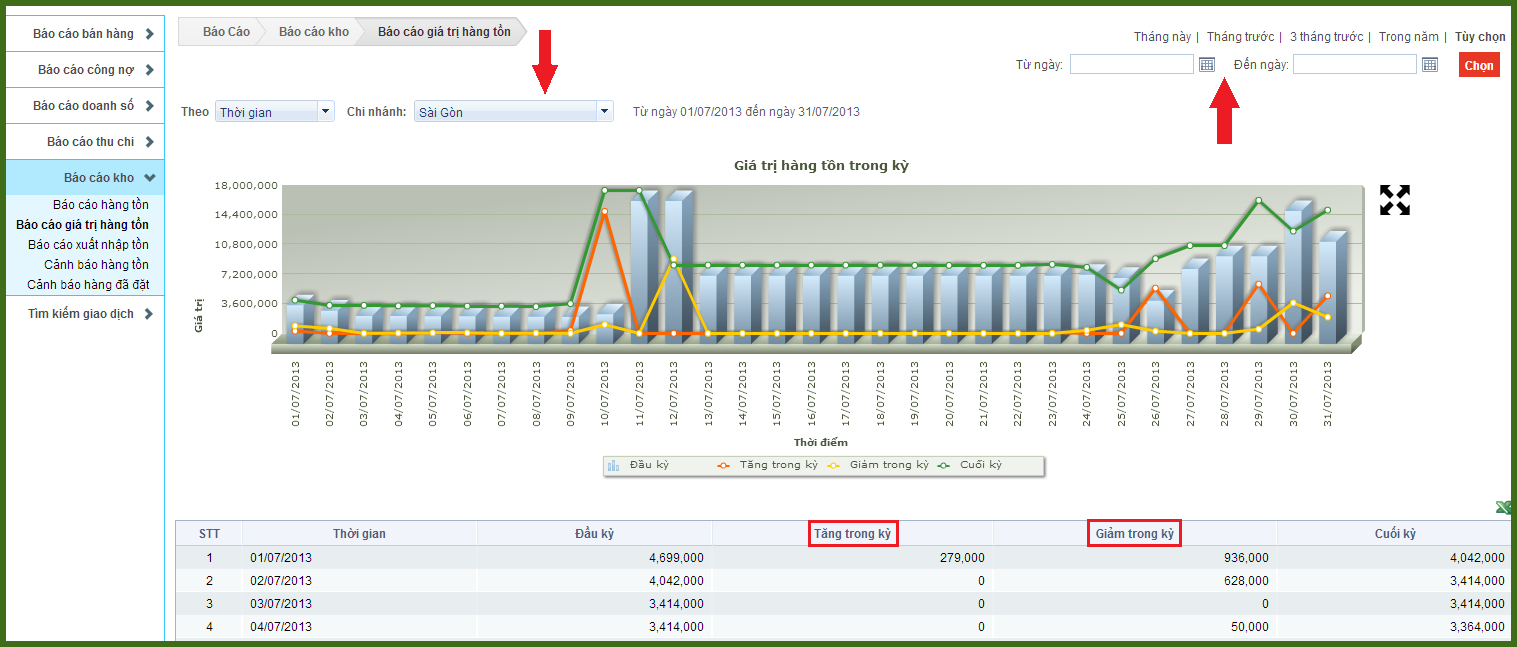Select Báo cáo giá trị hàng tồn breadcrumb
1517x647 pixels.
click(x=444, y=32)
